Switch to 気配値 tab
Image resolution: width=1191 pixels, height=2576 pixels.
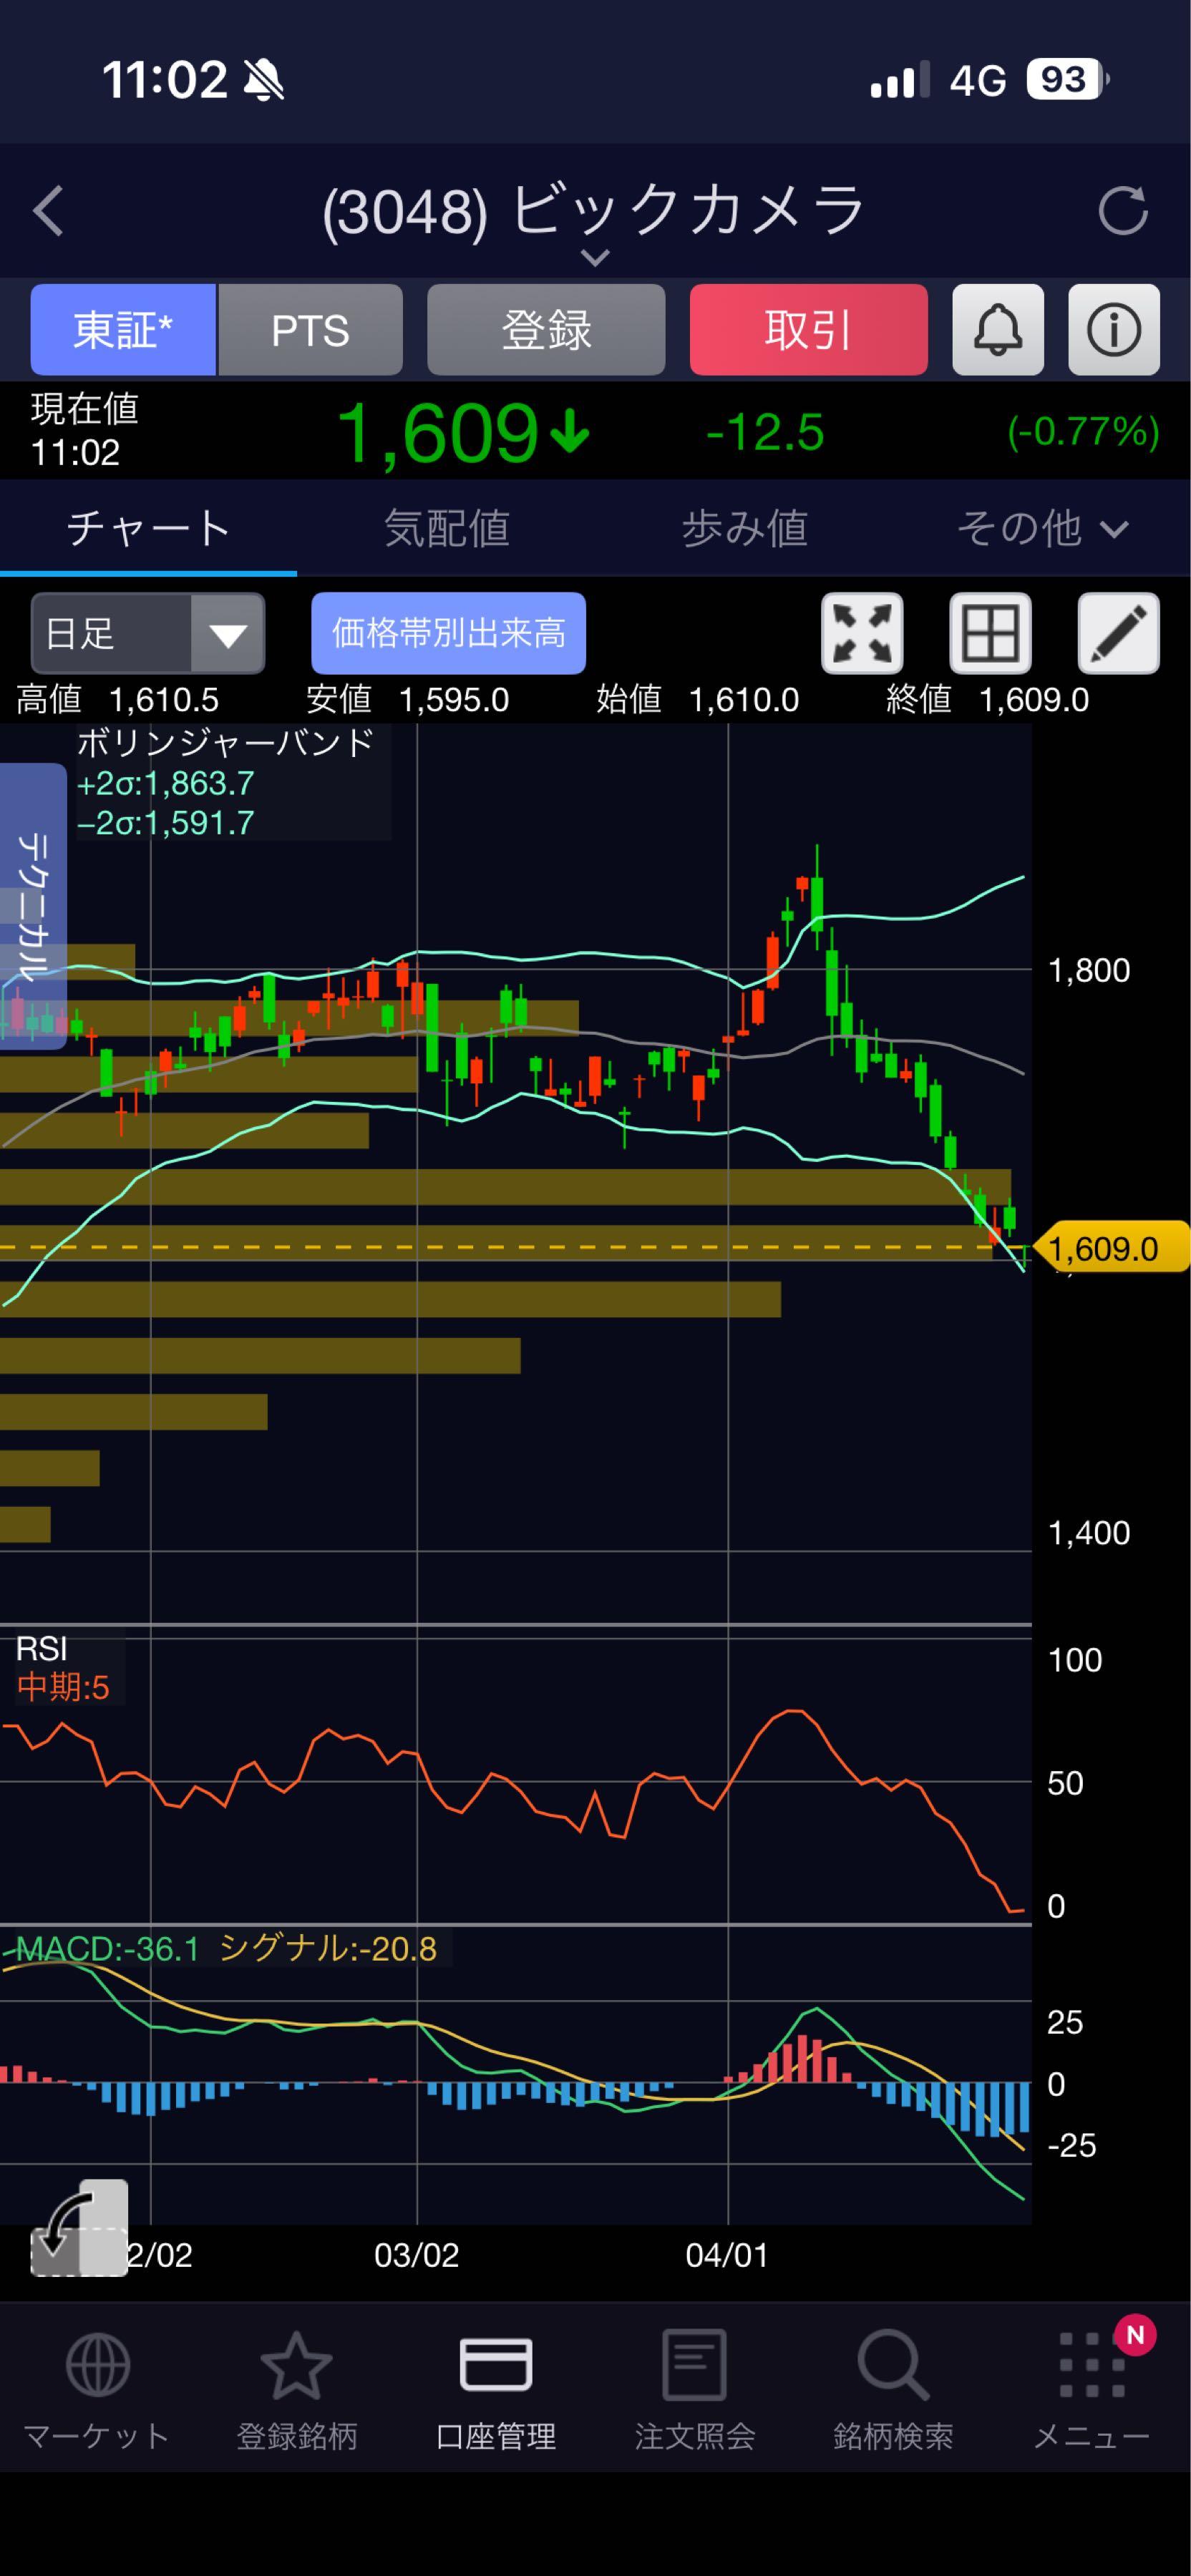(x=446, y=528)
